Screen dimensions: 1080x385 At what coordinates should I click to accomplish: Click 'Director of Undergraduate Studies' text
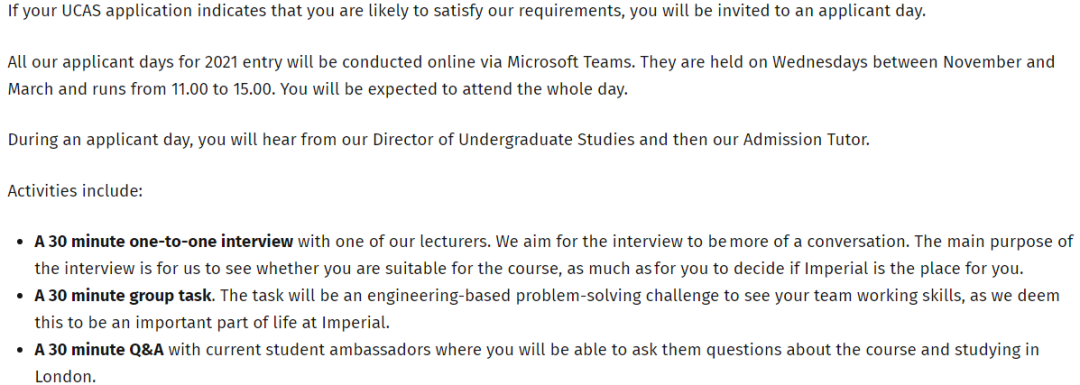click(503, 140)
